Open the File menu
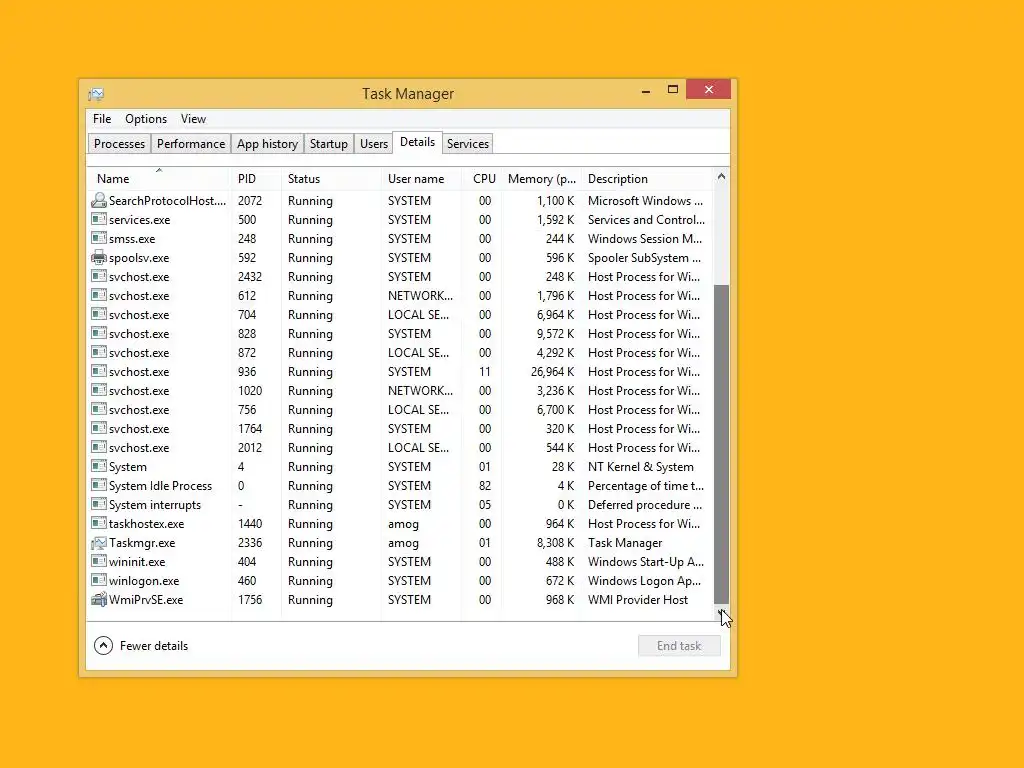This screenshot has height=768, width=1024. (102, 119)
